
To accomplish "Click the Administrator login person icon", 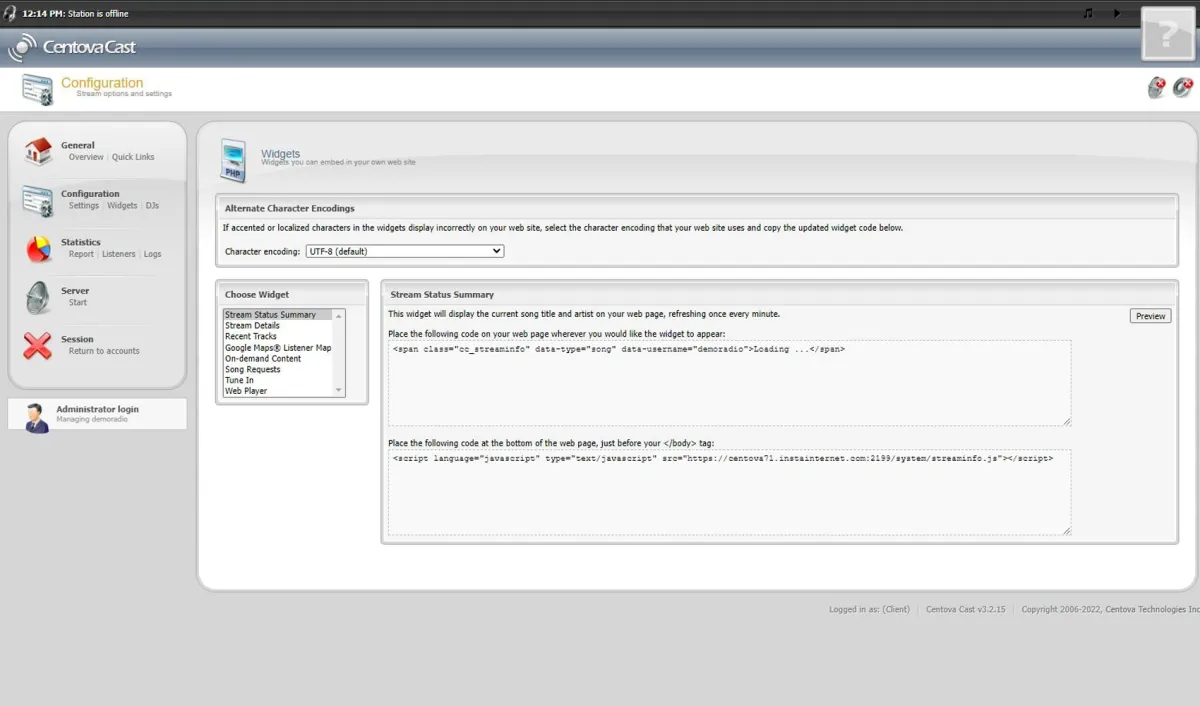I will pyautogui.click(x=37, y=417).
